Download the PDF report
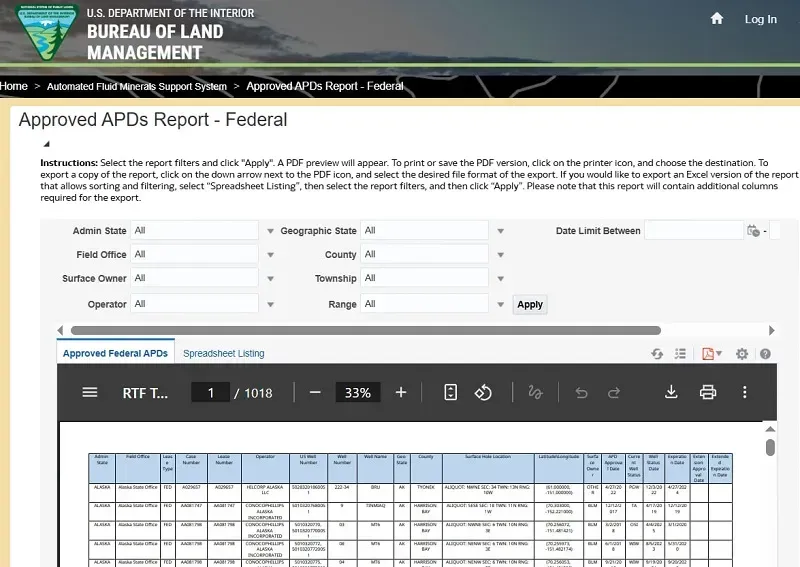This screenshot has width=800, height=567. point(672,392)
